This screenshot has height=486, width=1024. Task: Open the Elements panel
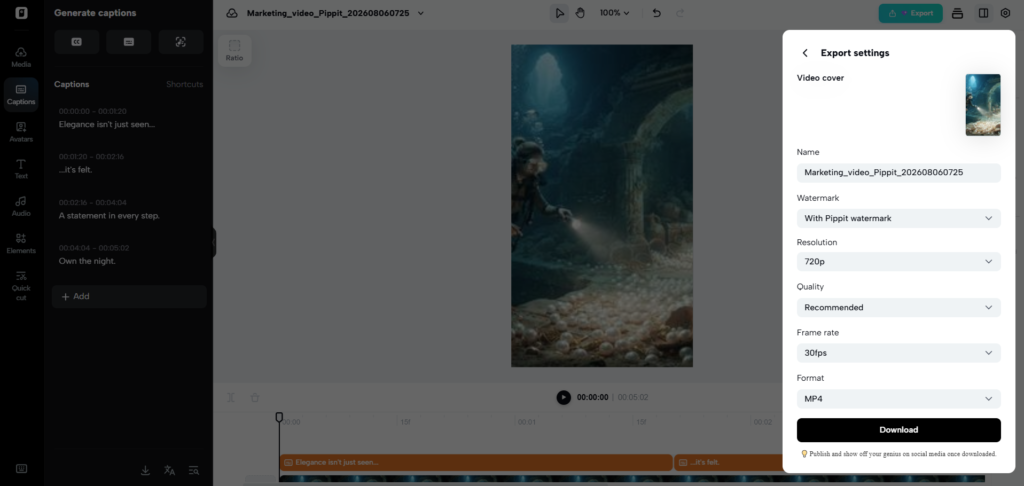[x=21, y=244]
